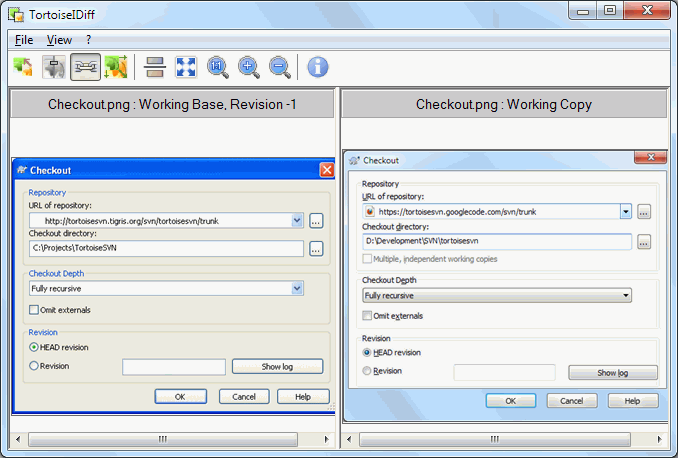
Task: Click the left pane's horizontal scrollbar thumb
Action: pyautogui.click(x=162, y=439)
